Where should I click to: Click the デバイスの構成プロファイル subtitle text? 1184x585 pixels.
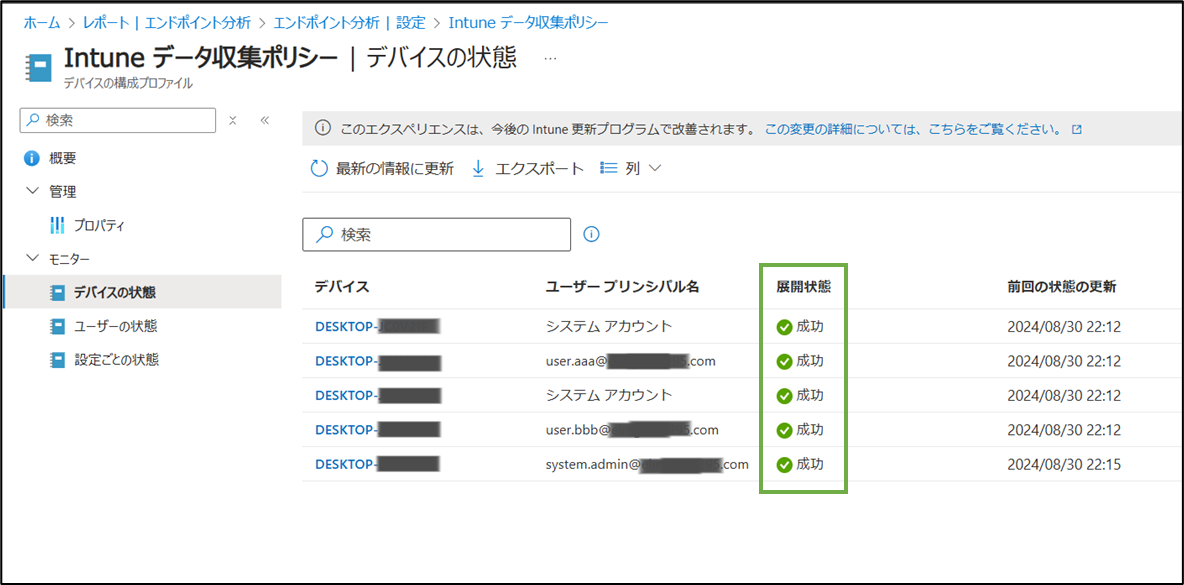click(x=128, y=84)
